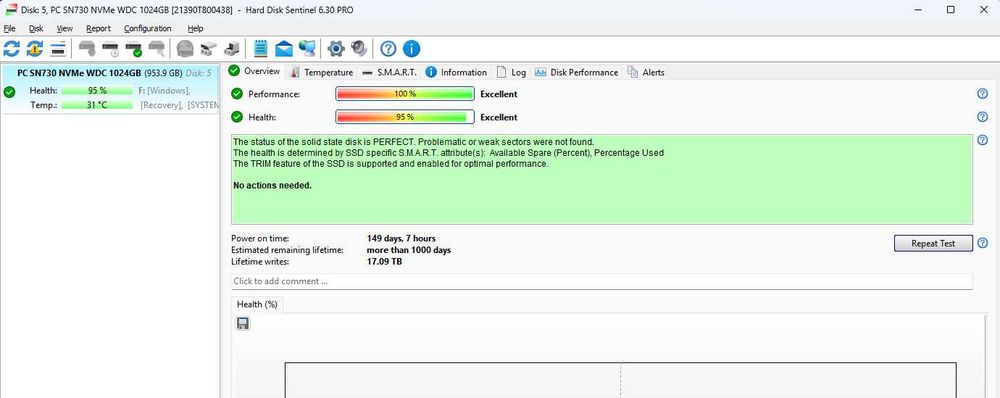
Task: Click green checkmark status icon in disk list
Action: (9, 92)
